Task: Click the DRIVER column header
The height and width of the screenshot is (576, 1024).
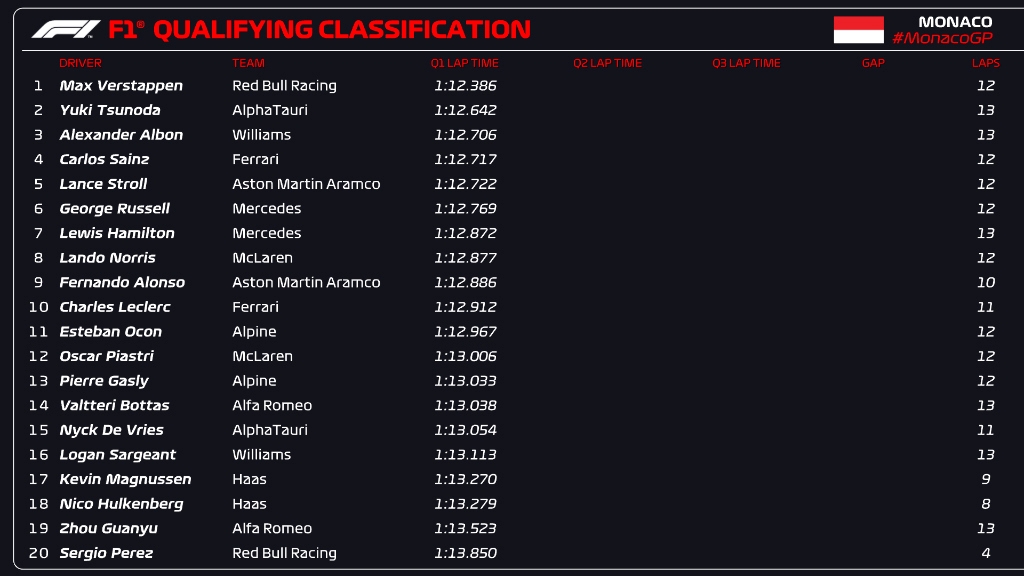Action: click(80, 63)
